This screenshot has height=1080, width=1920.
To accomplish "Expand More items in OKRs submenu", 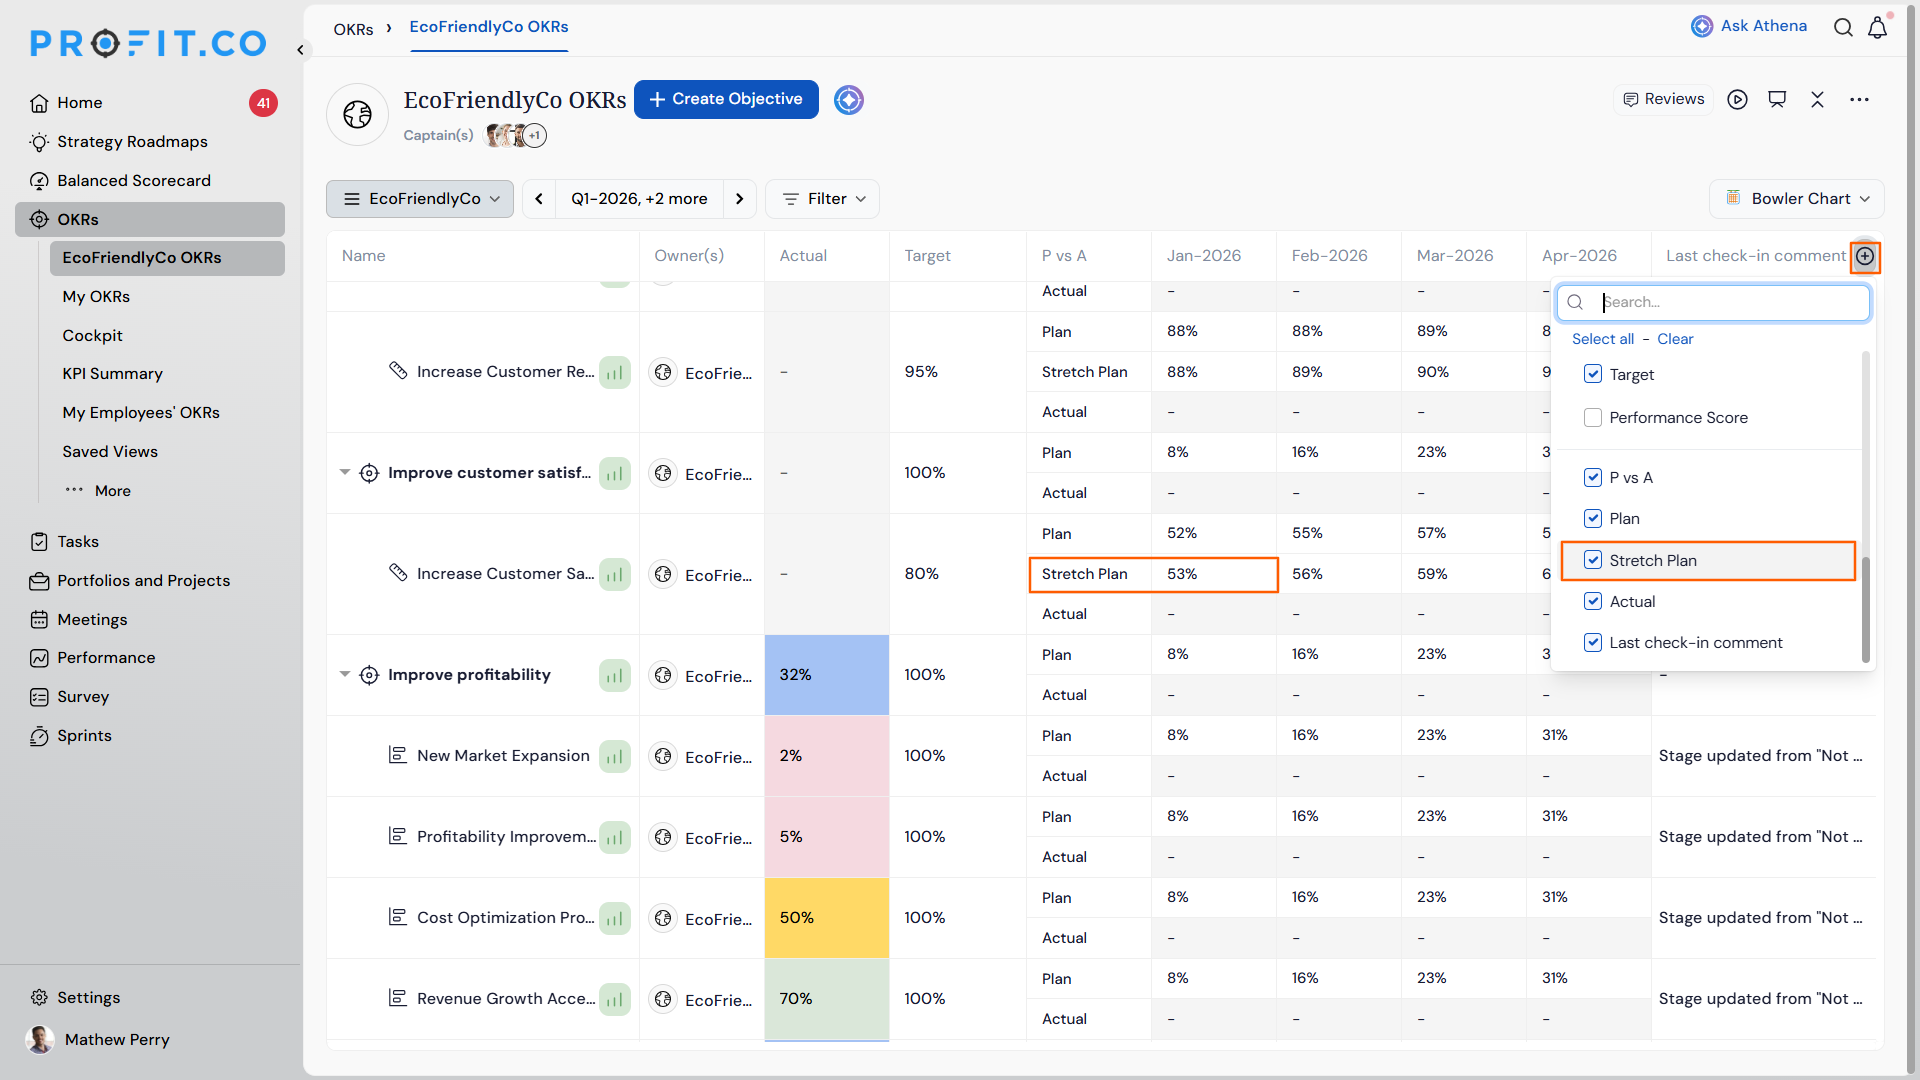I will pos(98,491).
